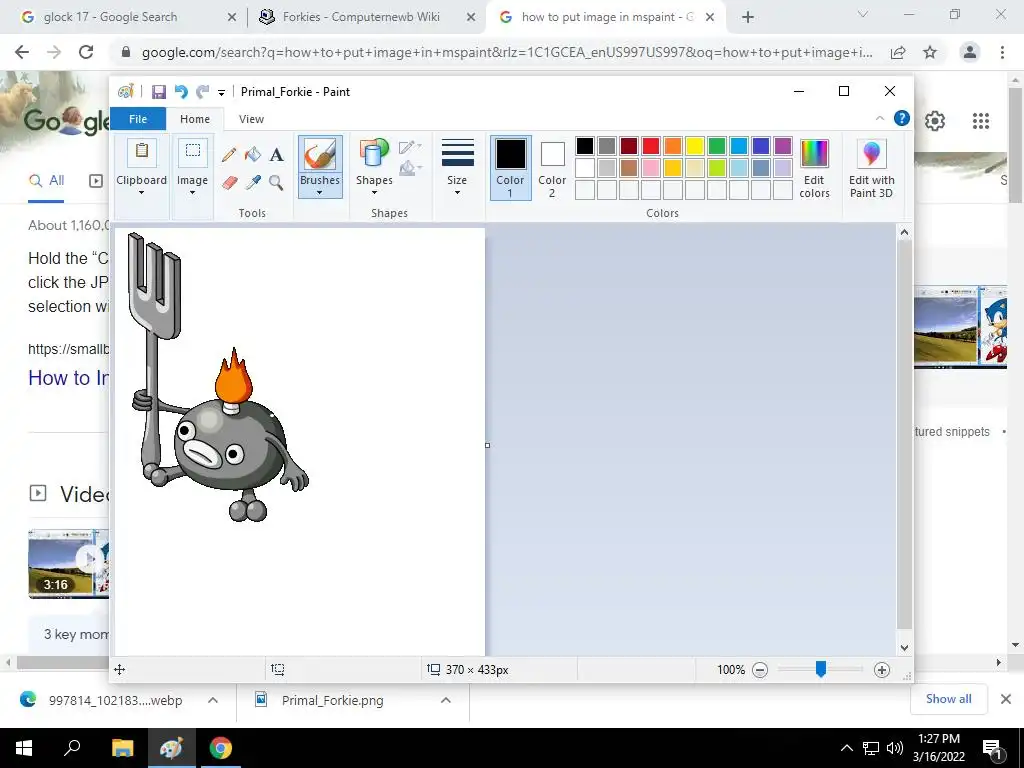1024x768 pixels.
Task: Pick the green color swatch
Action: (x=717, y=146)
